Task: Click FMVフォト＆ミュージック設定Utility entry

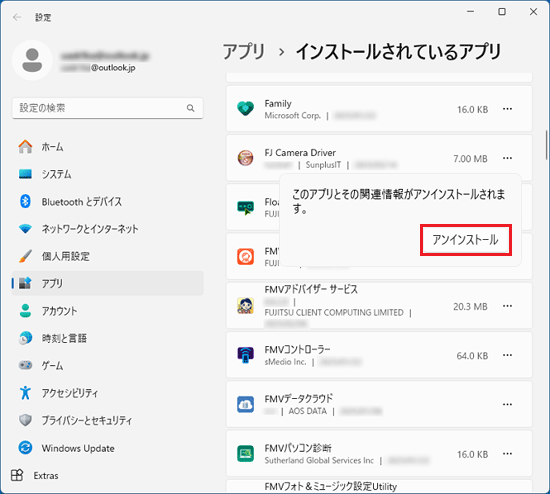Action: click(379, 486)
